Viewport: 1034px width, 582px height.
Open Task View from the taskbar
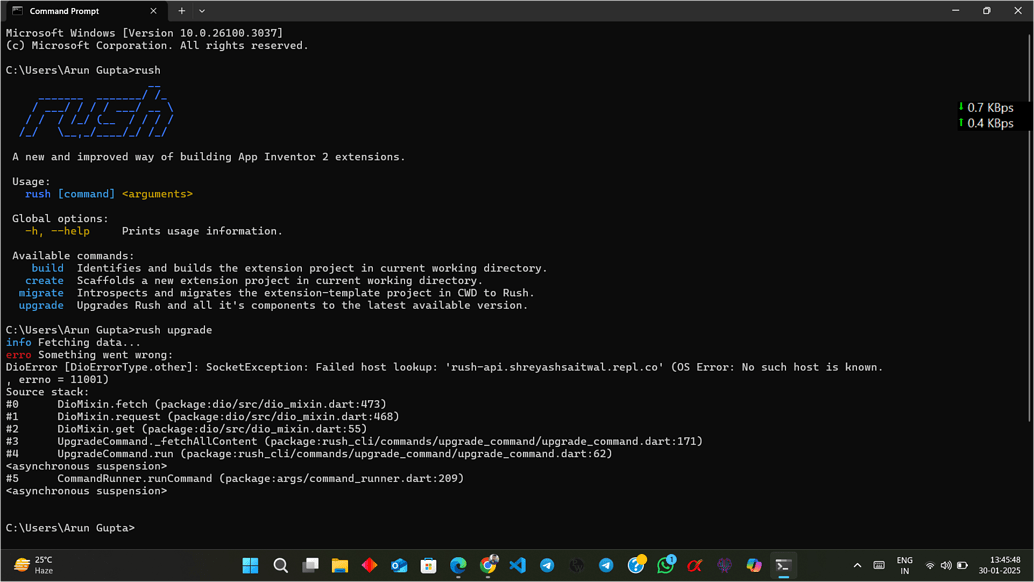[311, 565]
